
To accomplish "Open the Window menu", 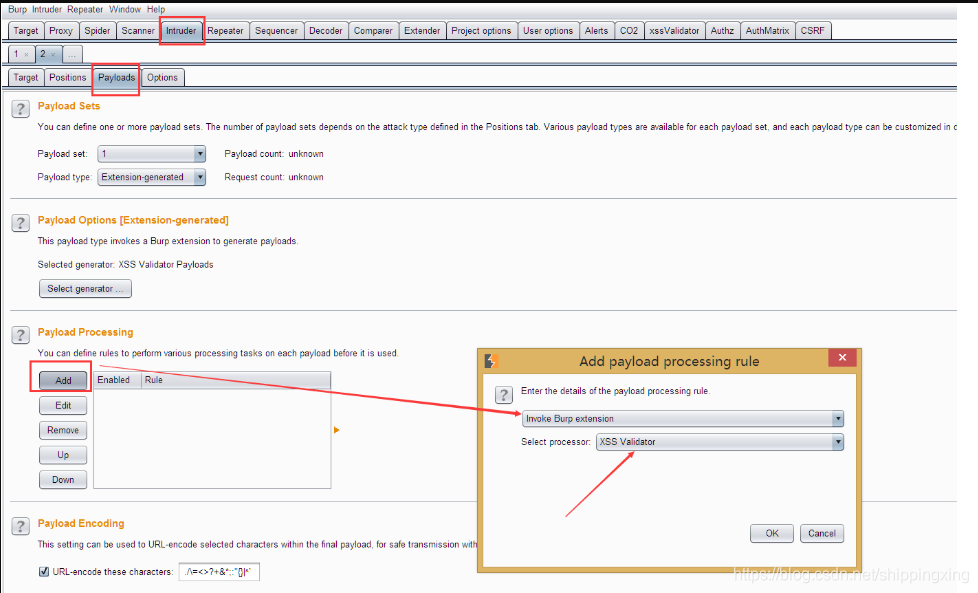I will pos(125,9).
